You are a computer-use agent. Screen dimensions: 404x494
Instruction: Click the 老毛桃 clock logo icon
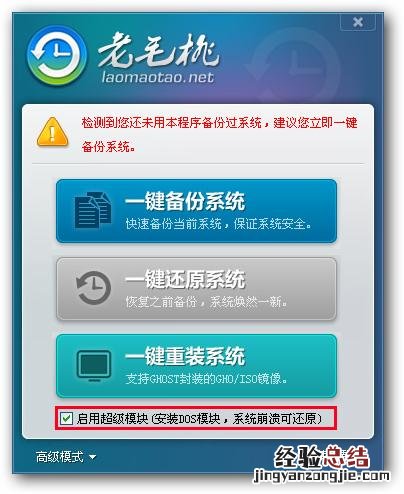coord(57,56)
